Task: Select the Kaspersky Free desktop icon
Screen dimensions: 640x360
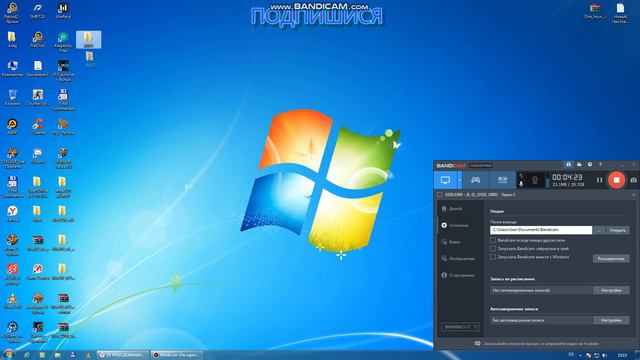Action: 63,42
